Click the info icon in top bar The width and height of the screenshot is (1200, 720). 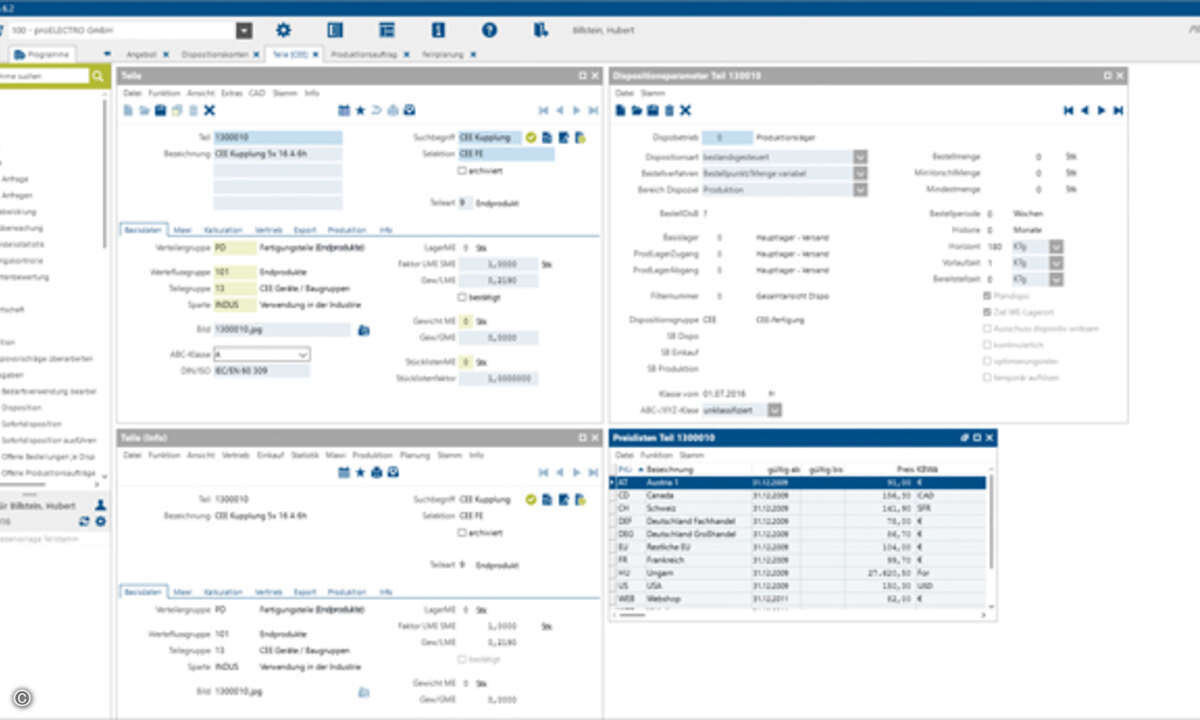click(x=438, y=31)
